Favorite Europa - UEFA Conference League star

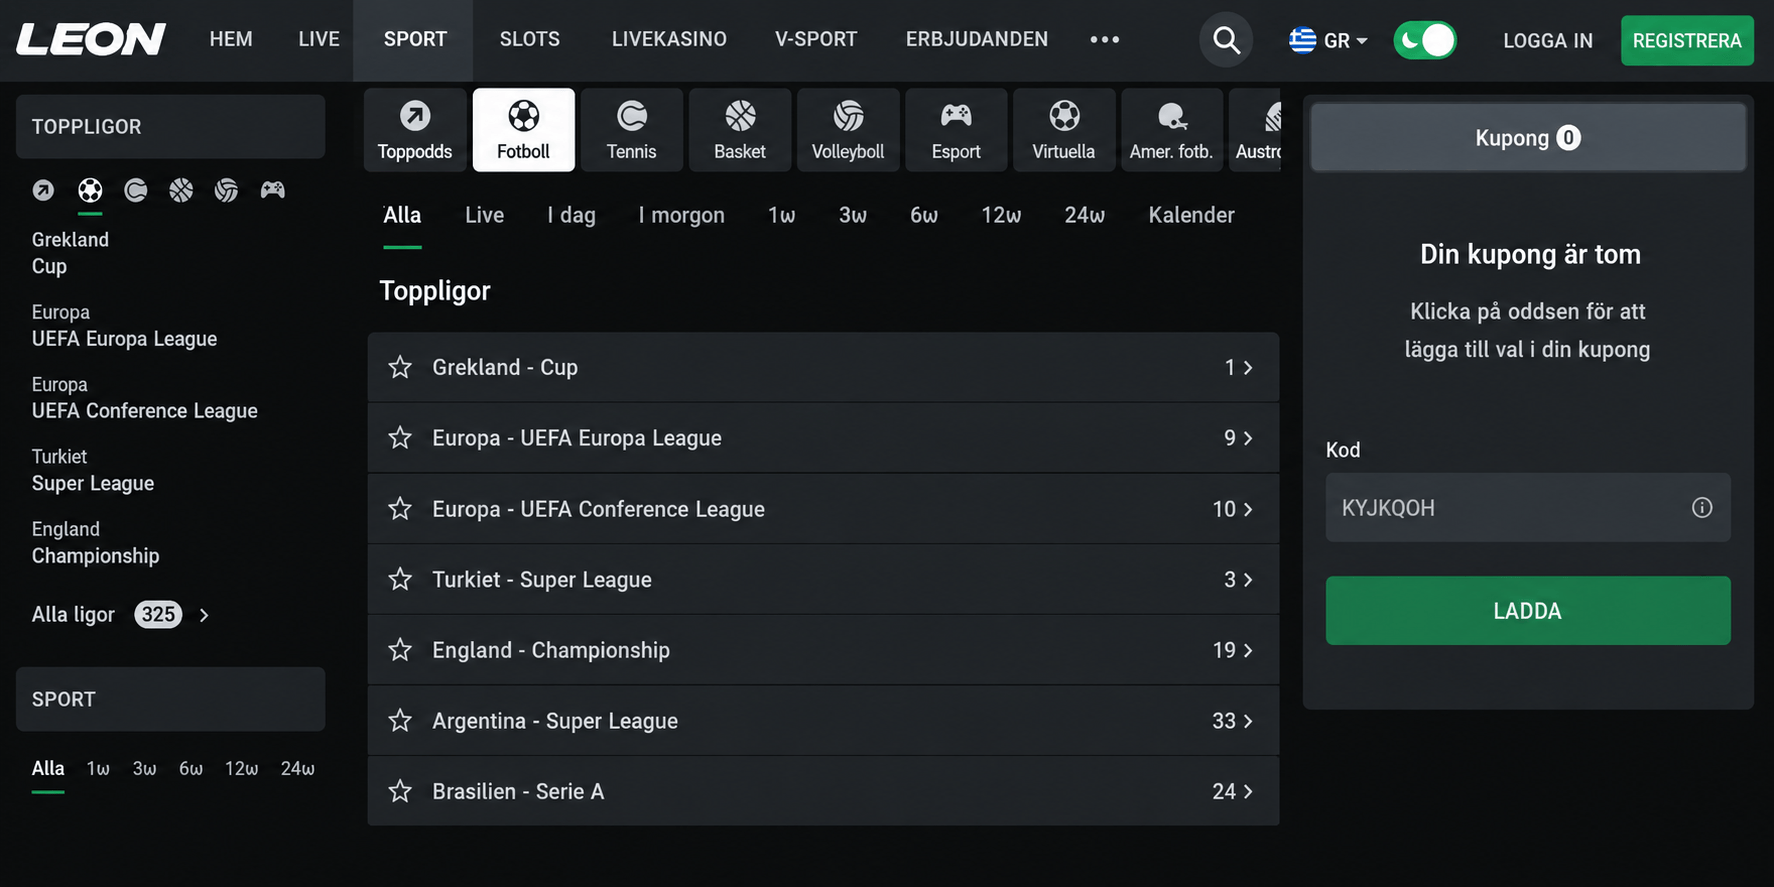[400, 509]
